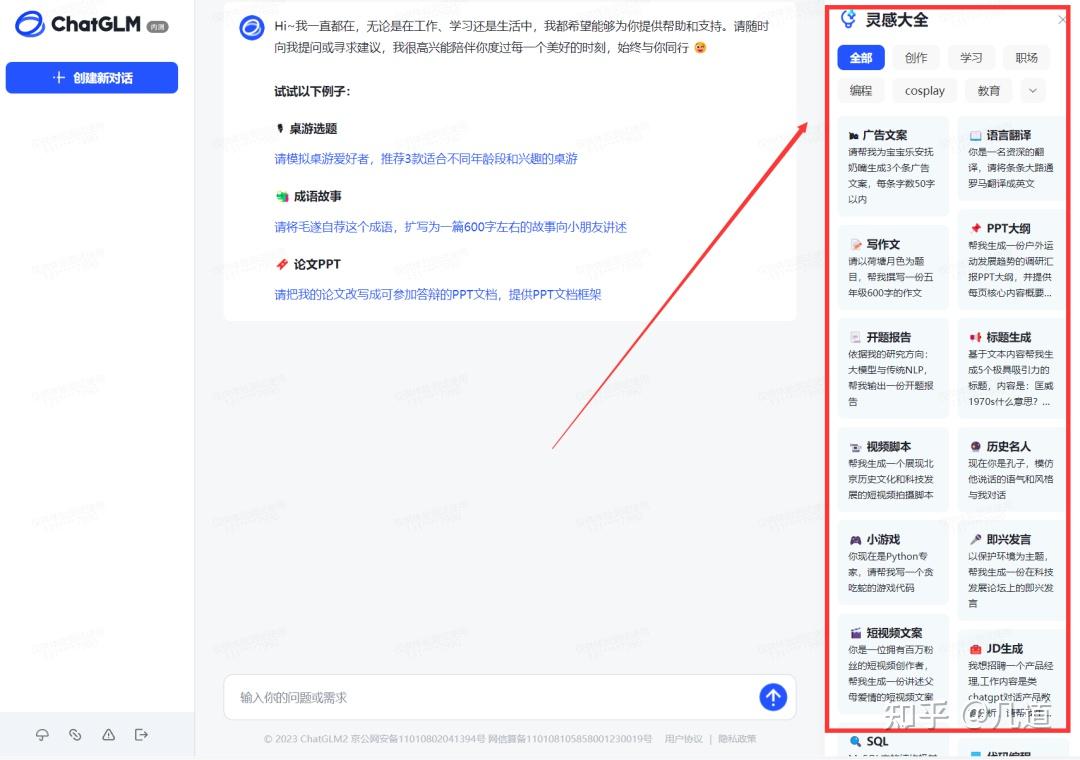Click the book icon of 语言翻译
Screen dimensions: 1080x760
pos(975,136)
